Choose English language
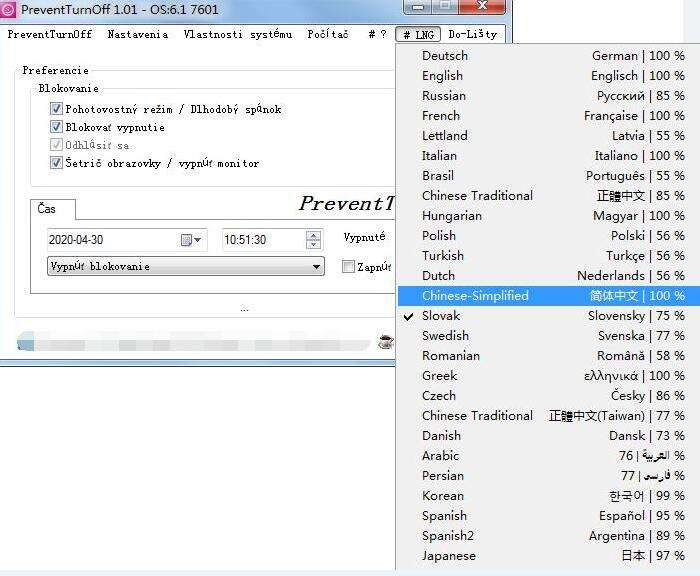Viewport: 700px width, 576px height. pos(549,76)
